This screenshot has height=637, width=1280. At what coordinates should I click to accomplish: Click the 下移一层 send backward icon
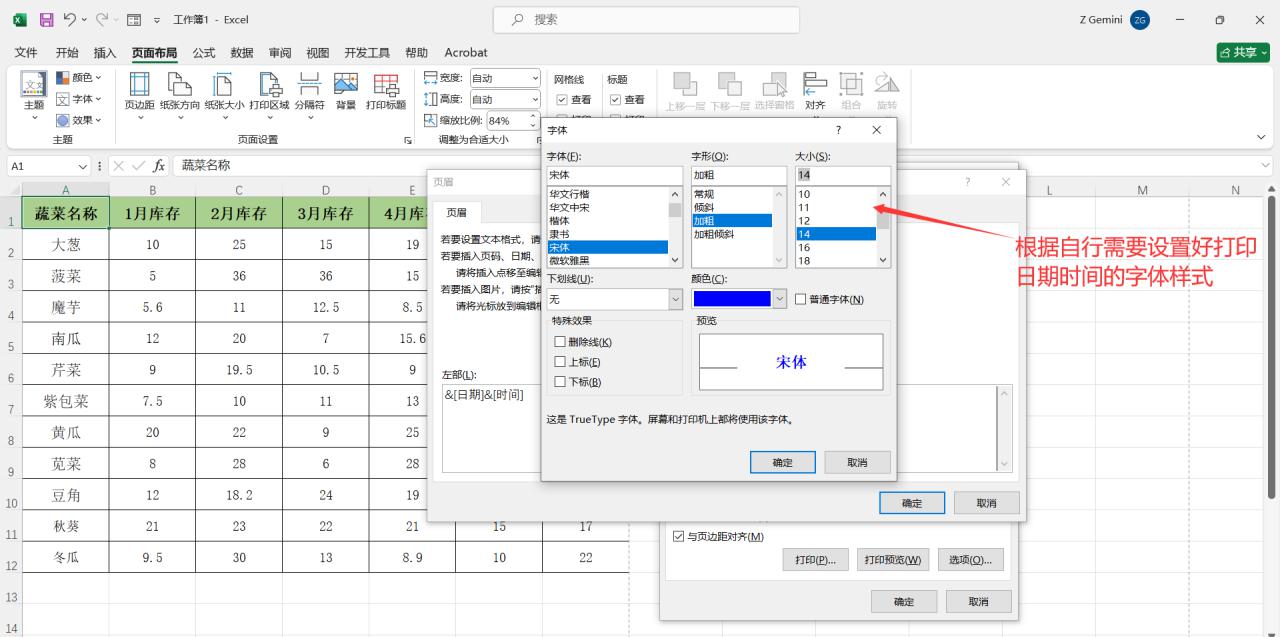[730, 83]
